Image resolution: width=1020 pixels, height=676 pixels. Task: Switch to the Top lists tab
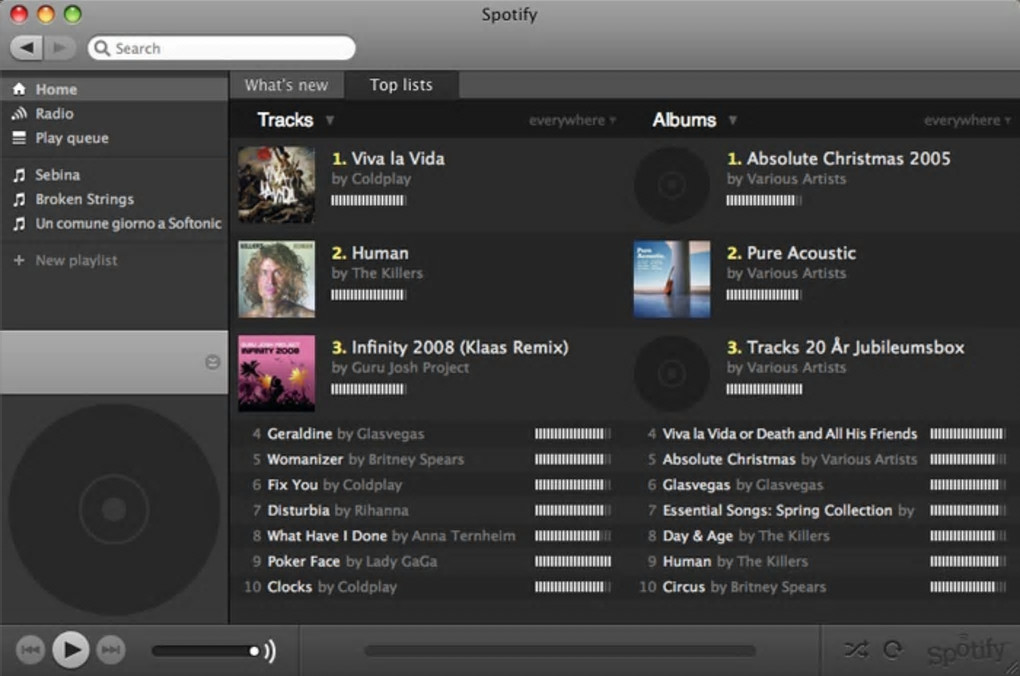click(x=401, y=85)
